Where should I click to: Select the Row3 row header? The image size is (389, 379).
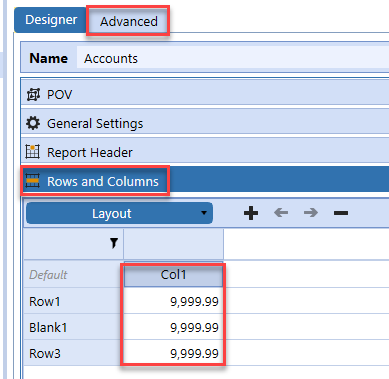click(73, 353)
